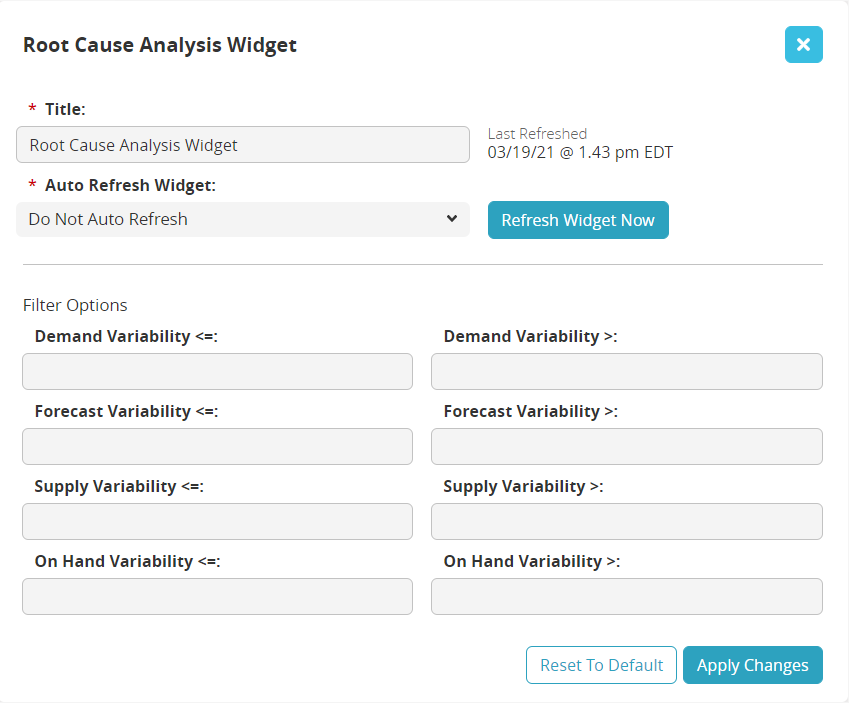Click the Supply Variability <= field
This screenshot has height=703, width=849.
[217, 521]
